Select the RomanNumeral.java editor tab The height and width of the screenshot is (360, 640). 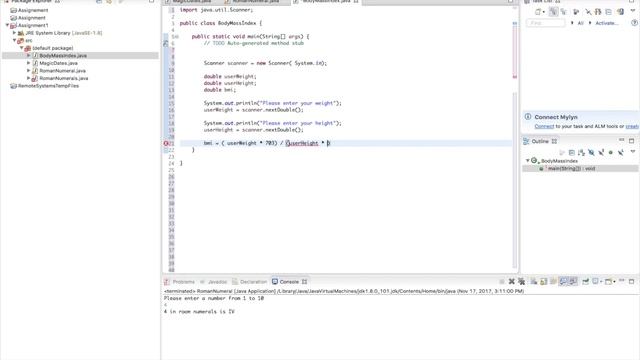click(256, 2)
